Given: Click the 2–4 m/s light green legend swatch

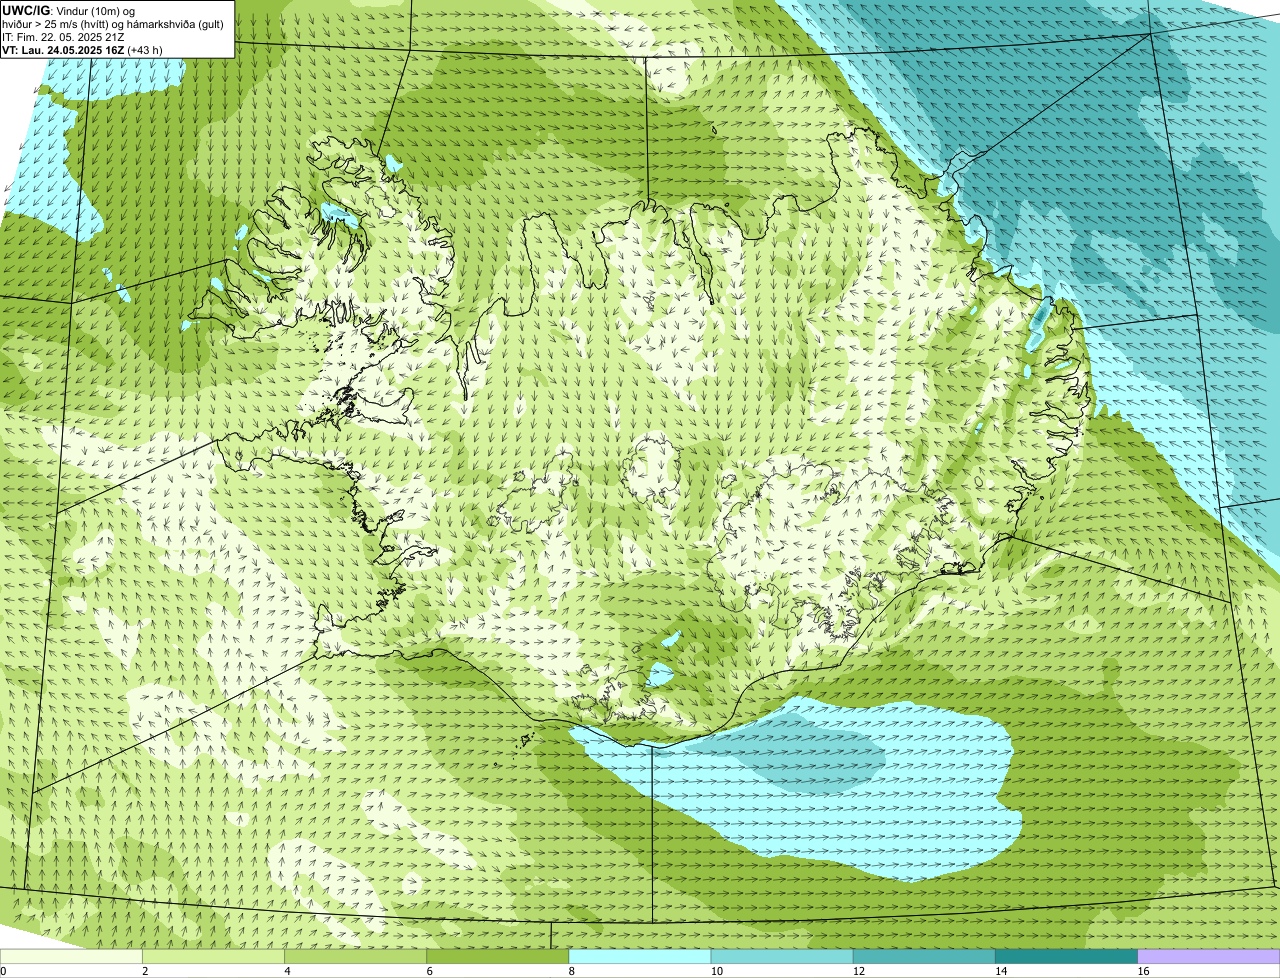Looking at the screenshot, I should (213, 957).
